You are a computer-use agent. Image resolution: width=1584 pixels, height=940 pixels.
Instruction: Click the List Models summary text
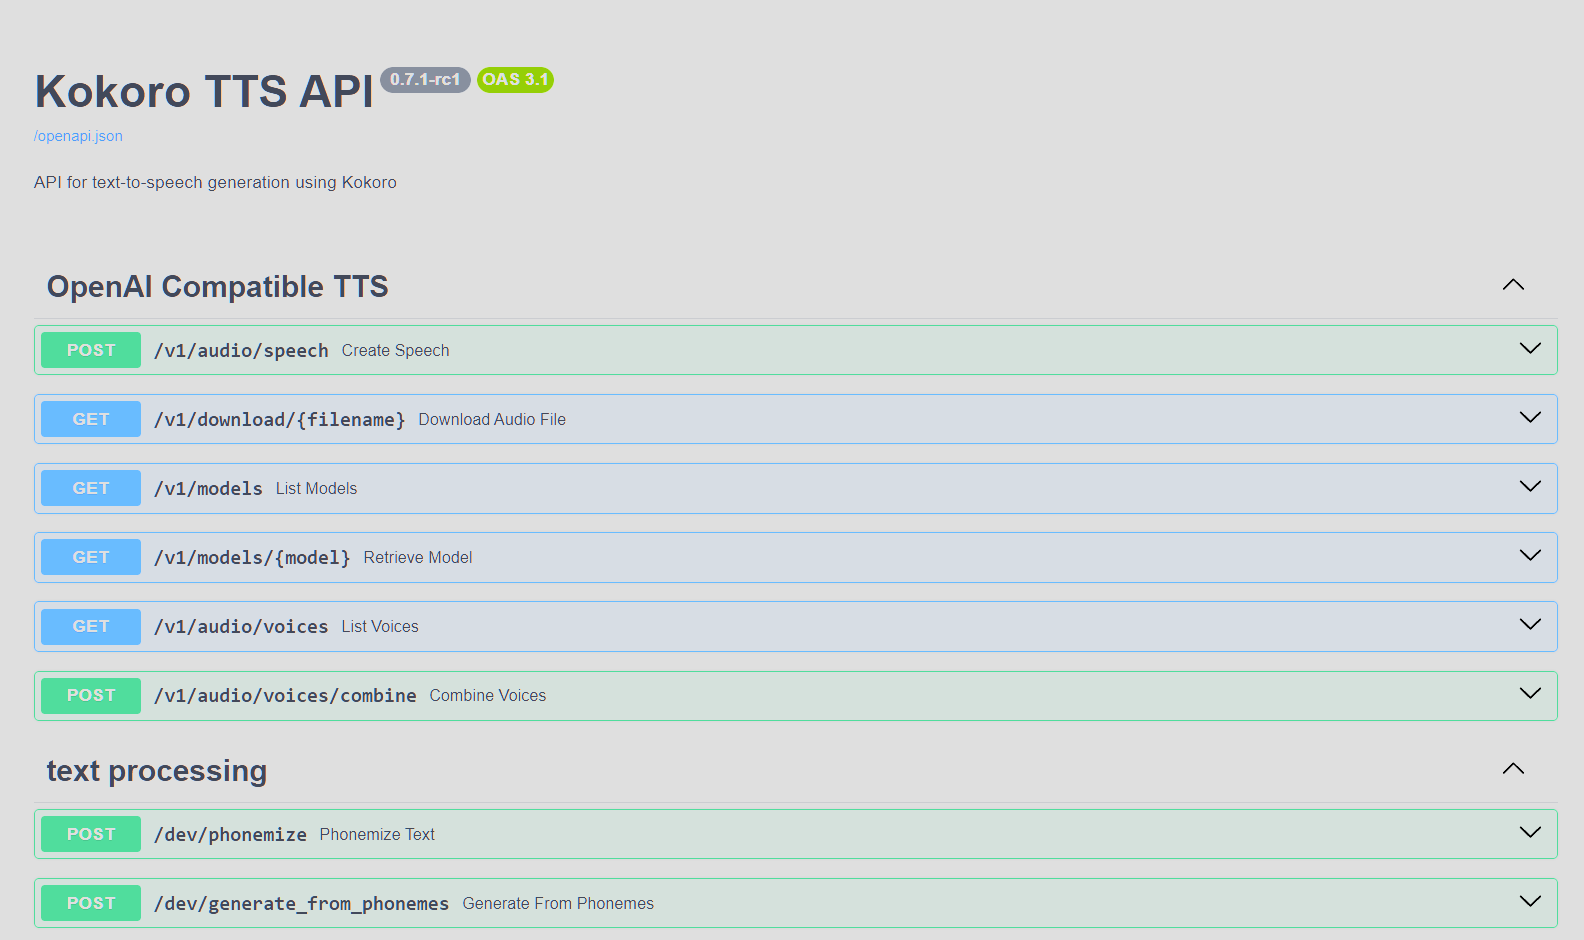point(316,489)
